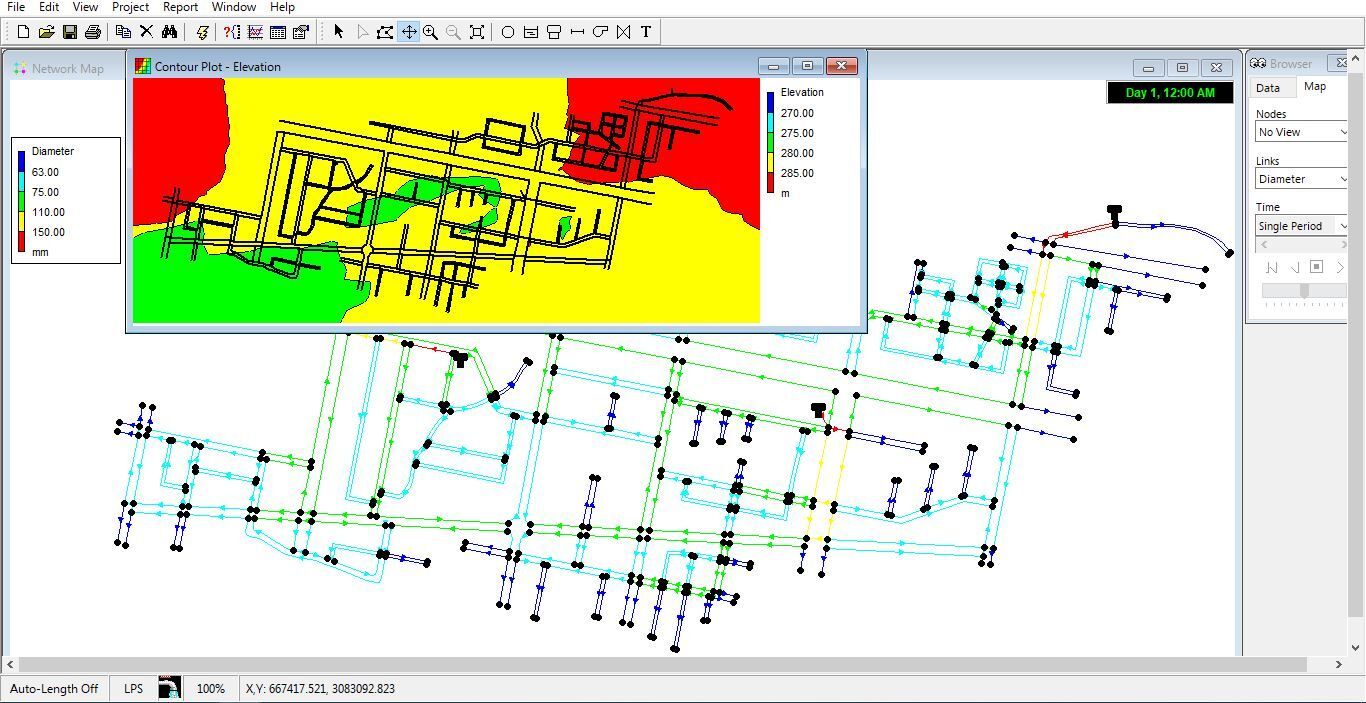The height and width of the screenshot is (703, 1366).
Task: Open the Window menu
Action: click(234, 7)
